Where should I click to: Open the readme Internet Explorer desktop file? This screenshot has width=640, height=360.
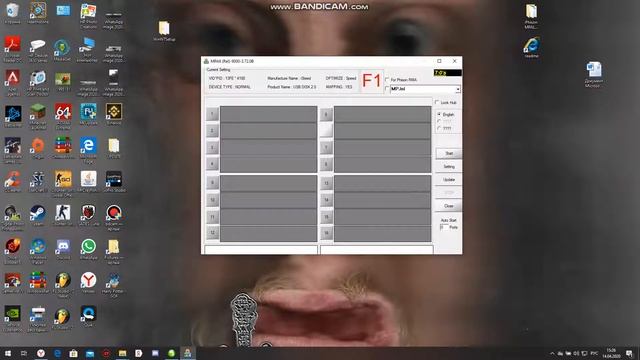click(x=531, y=47)
